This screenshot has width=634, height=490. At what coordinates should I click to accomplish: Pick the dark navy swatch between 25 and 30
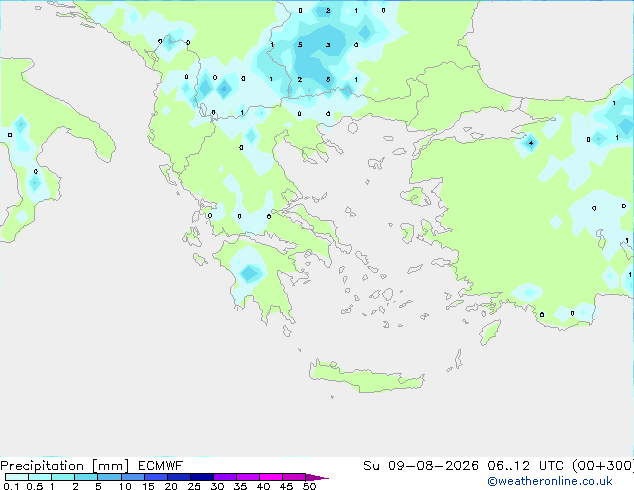coord(202,477)
